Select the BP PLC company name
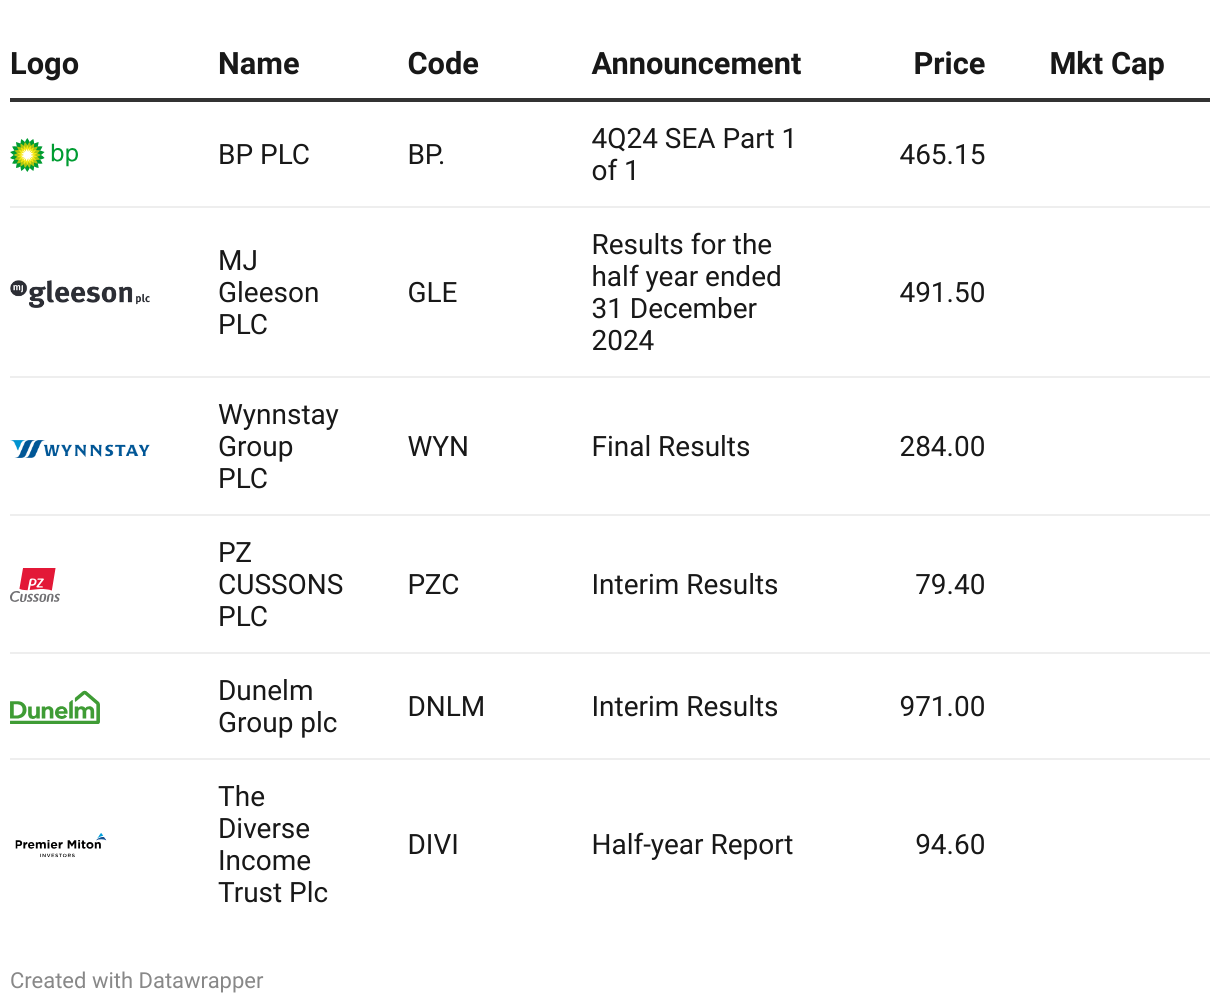This screenshot has height=1004, width=1220. (264, 155)
